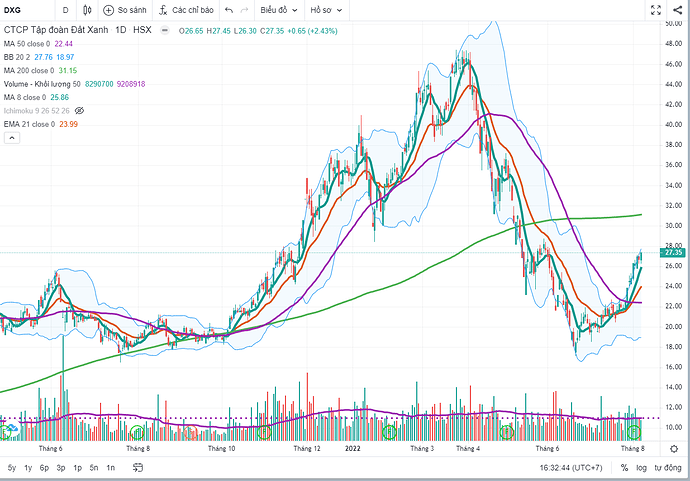This screenshot has height=481, width=690.
Task: Share the chart via share icon
Action: [x=678, y=10]
